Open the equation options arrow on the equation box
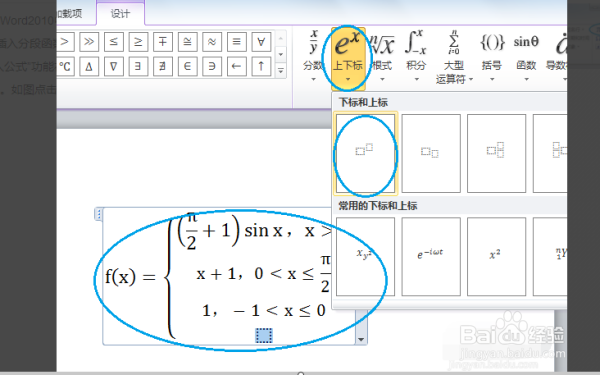600x375 pixels. [361, 339]
